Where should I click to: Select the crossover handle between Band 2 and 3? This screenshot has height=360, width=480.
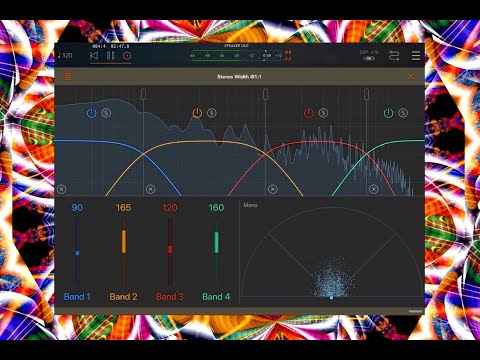coord(266,94)
